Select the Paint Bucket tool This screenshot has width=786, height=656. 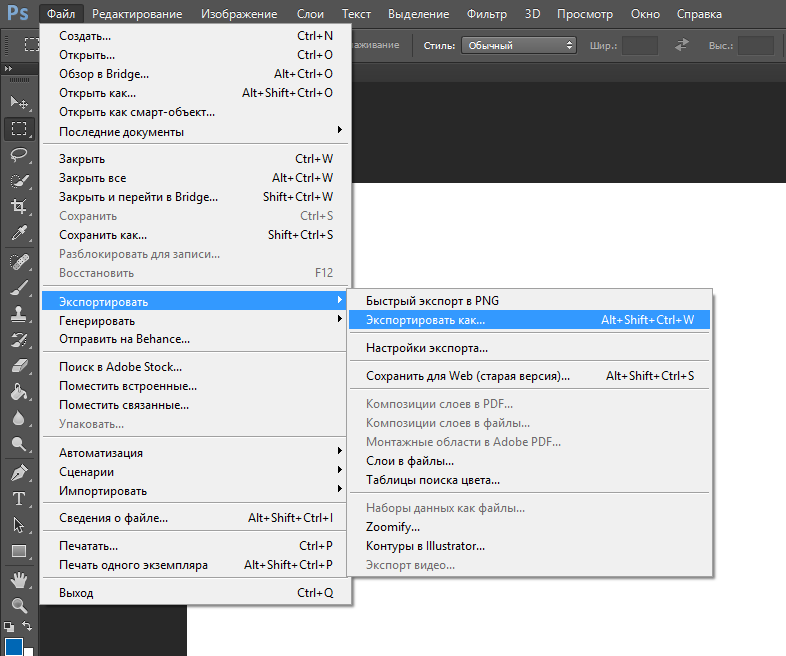click(x=19, y=392)
